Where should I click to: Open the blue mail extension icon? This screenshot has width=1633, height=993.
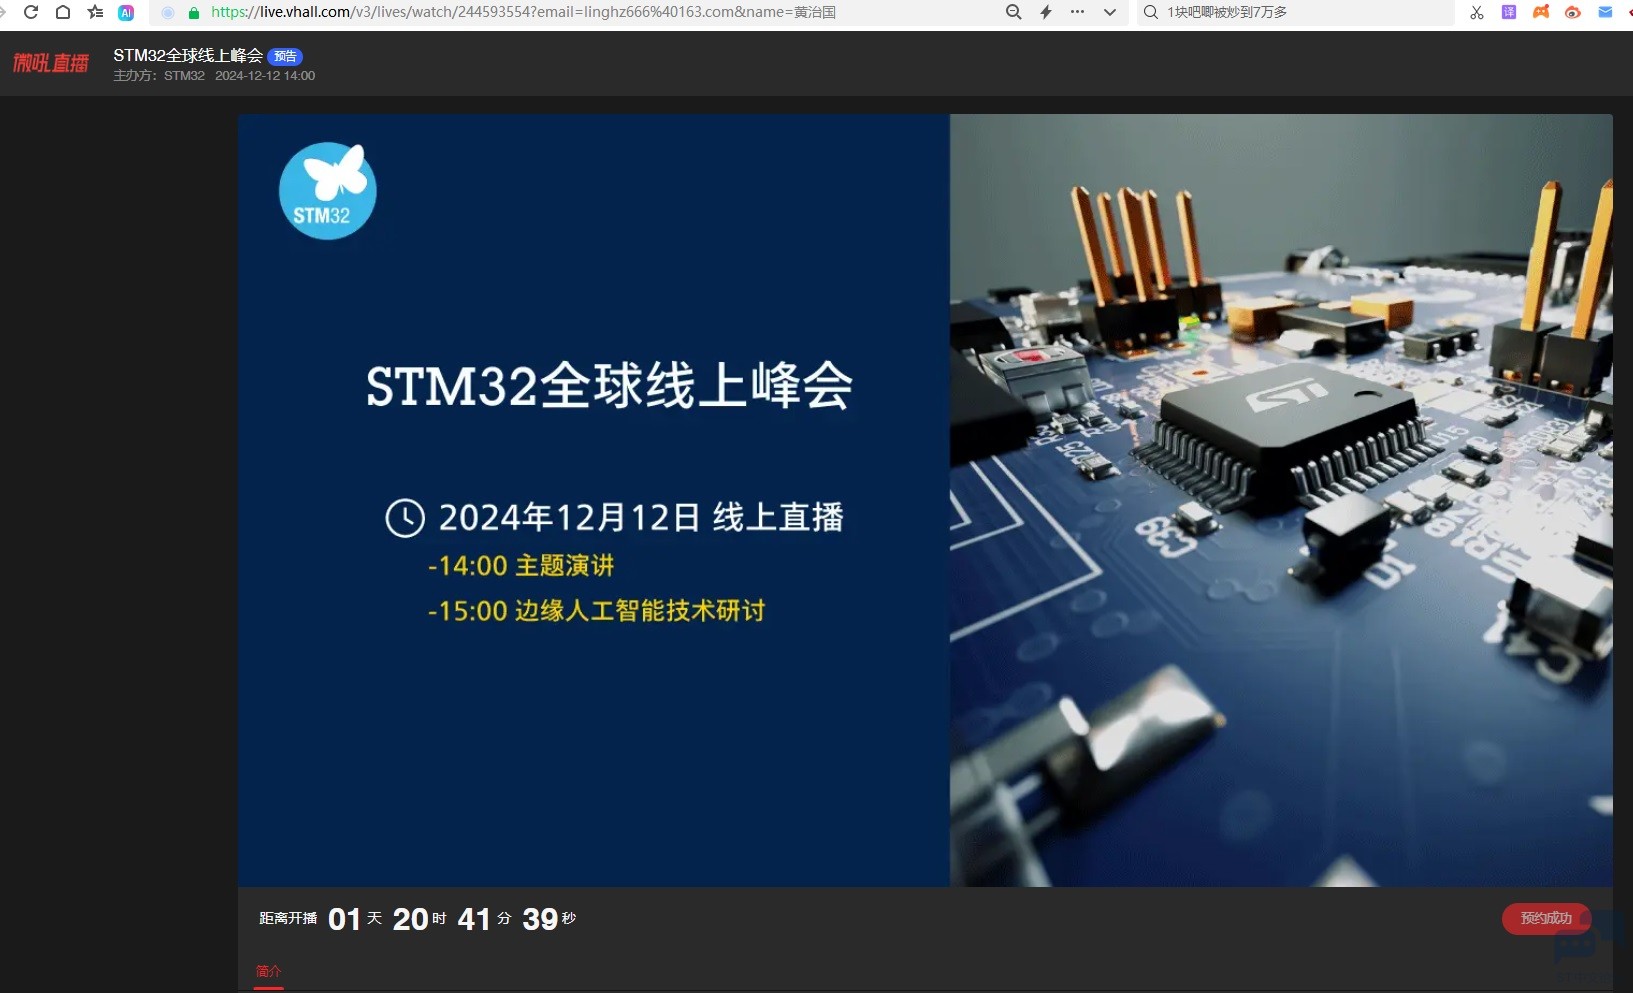1605,12
